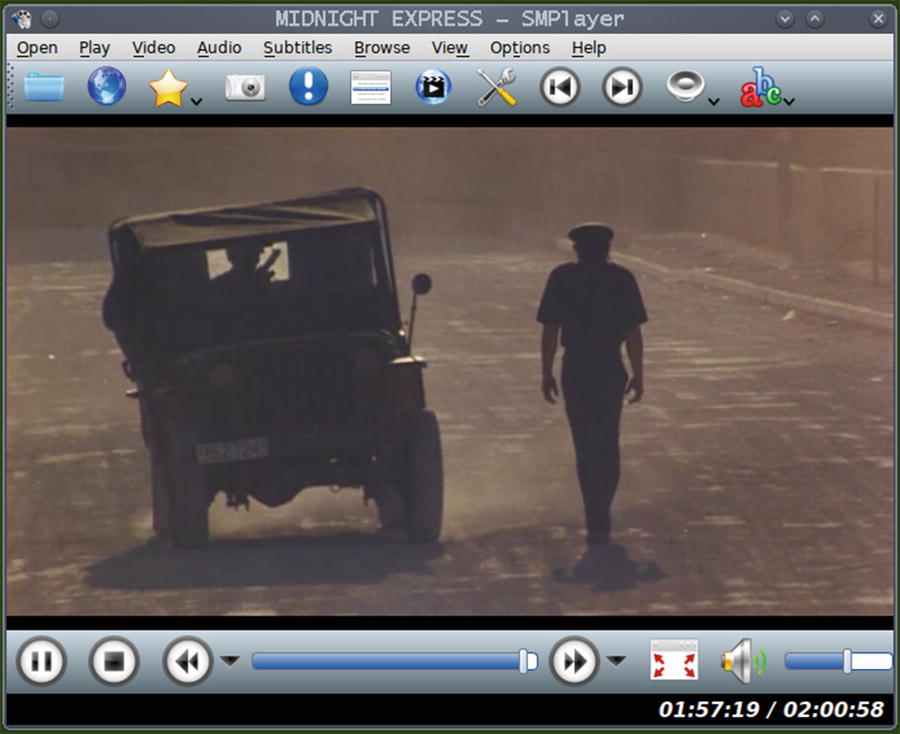Toggle fullscreen with the red arrows icon
The image size is (900, 734).
coord(674,660)
